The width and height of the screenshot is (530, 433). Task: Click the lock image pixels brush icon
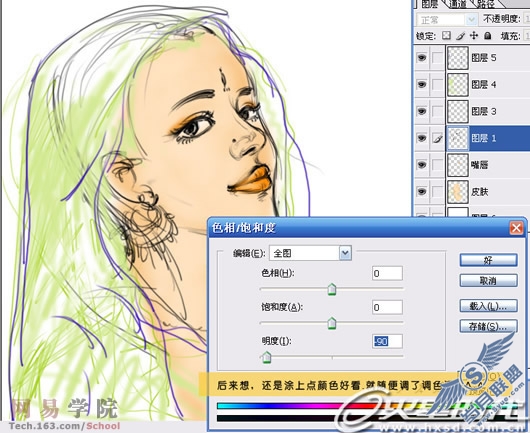click(460, 35)
